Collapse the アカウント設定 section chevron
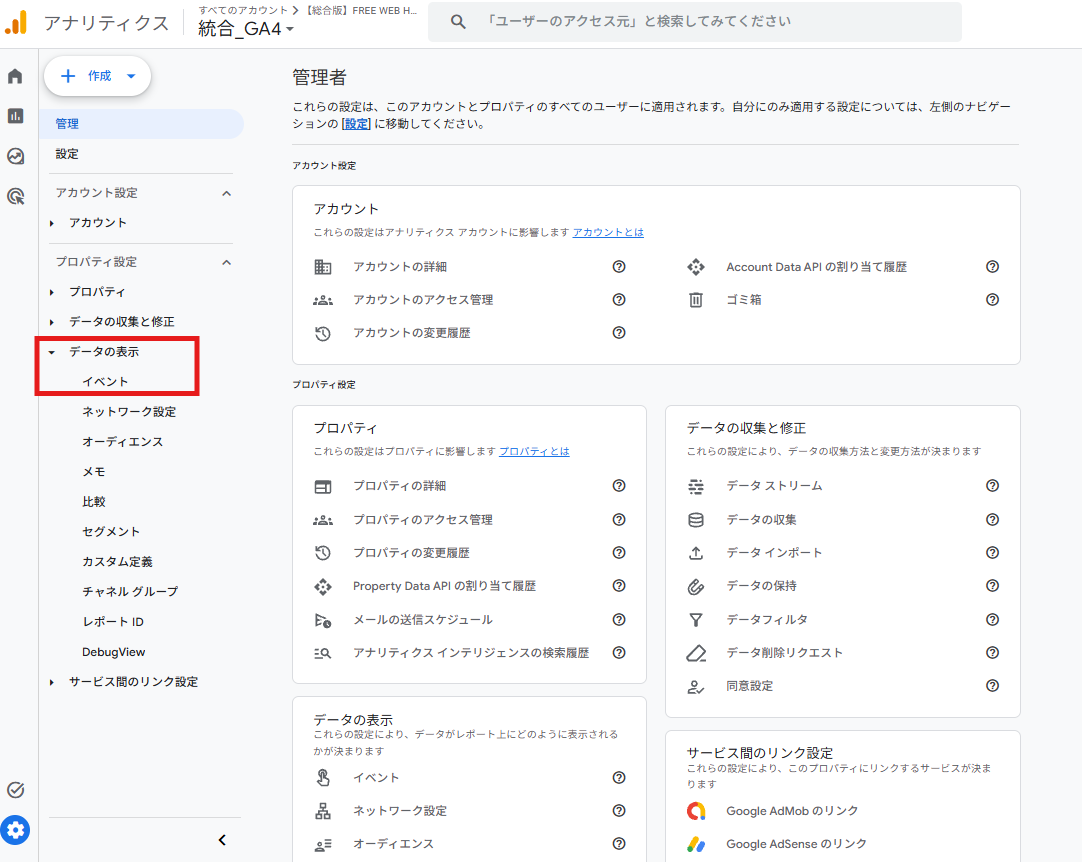1082x862 pixels. tap(226, 193)
